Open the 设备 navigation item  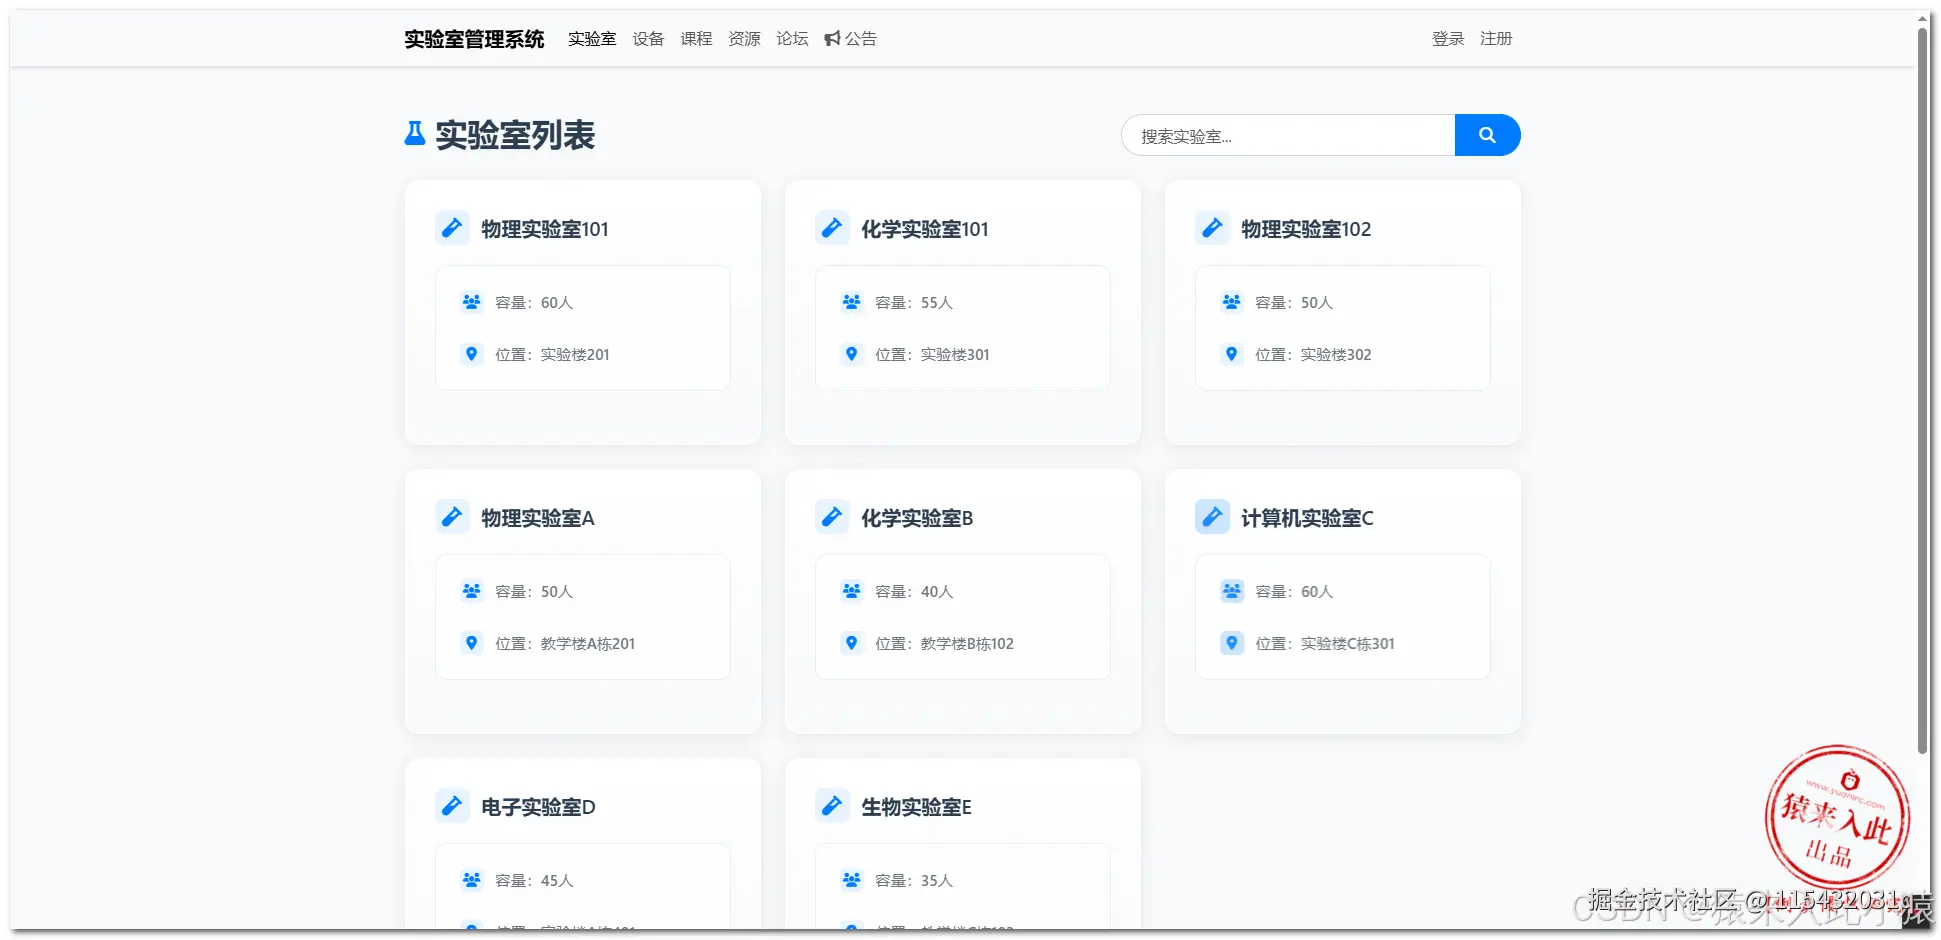point(648,38)
